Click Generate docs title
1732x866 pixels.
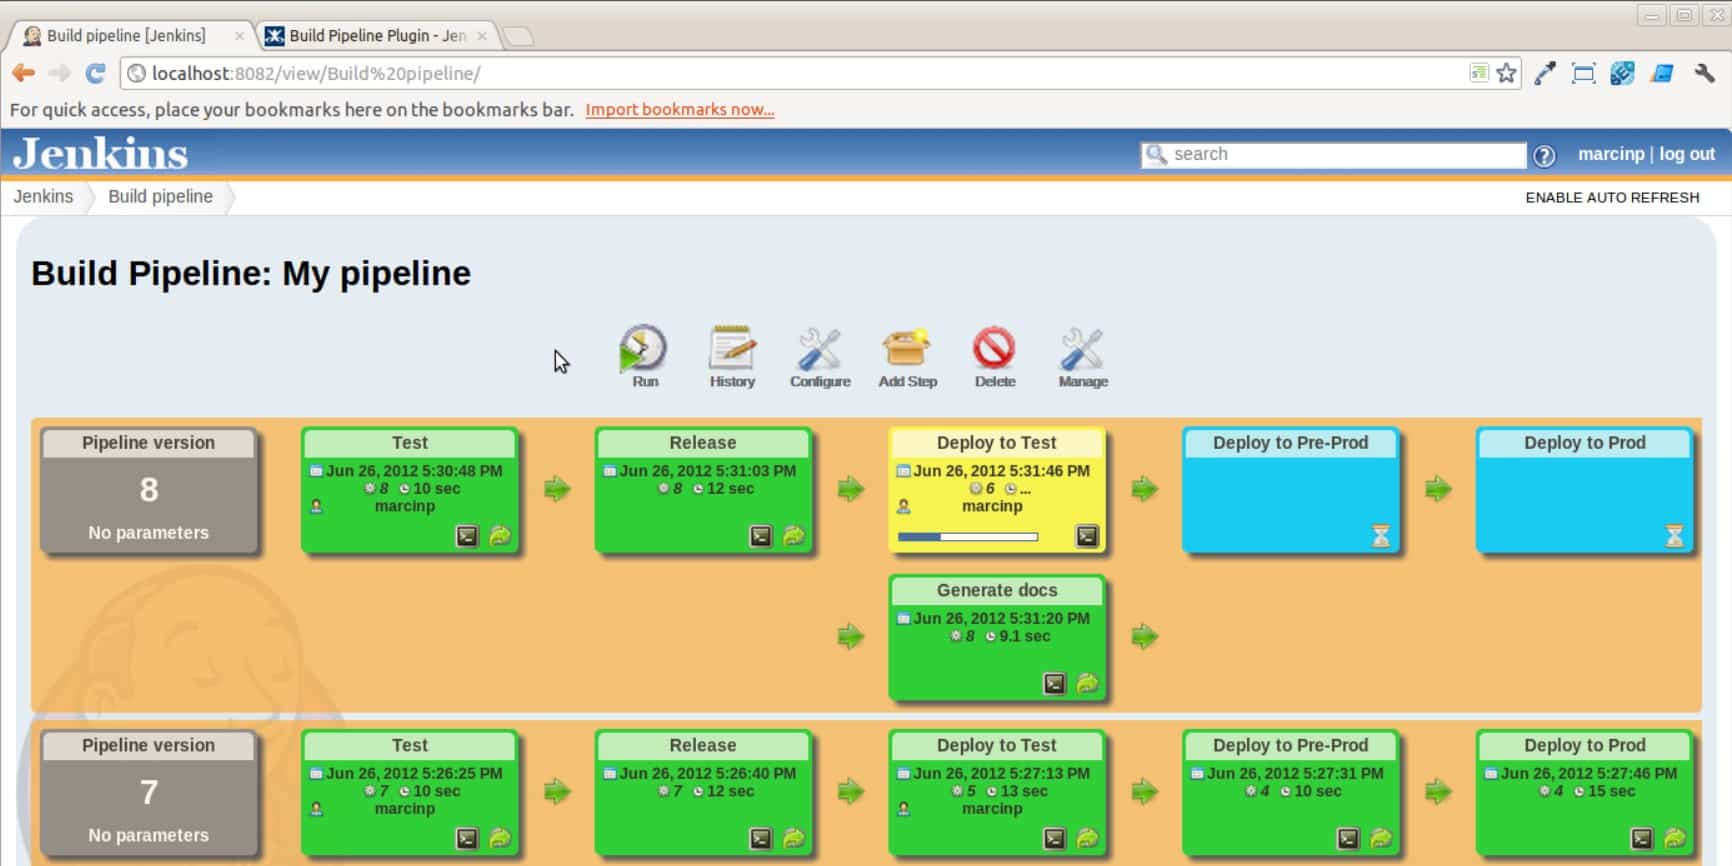[x=997, y=590]
